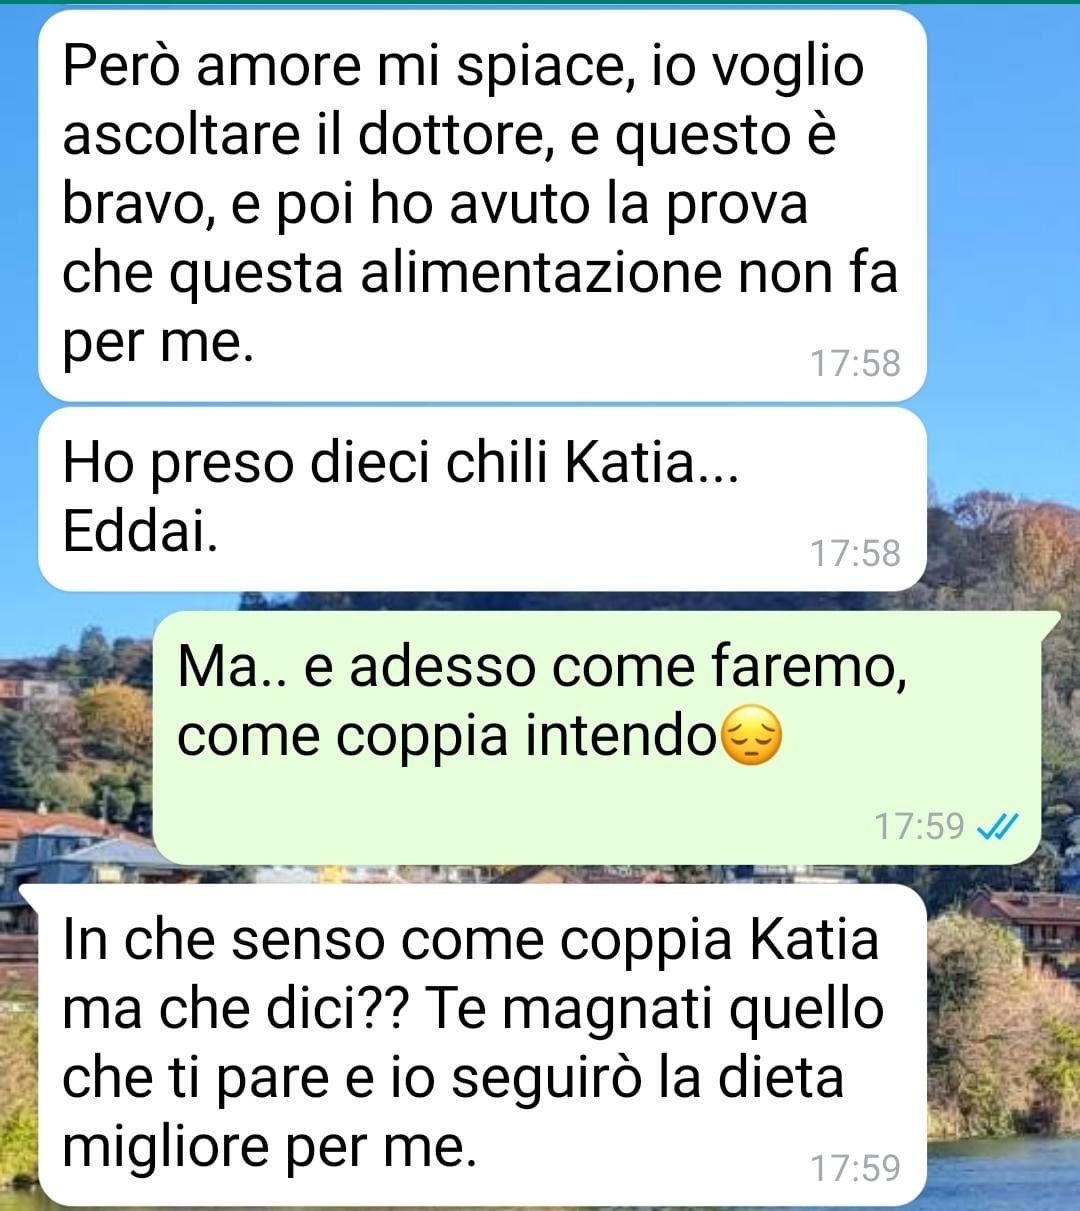
Task: Click the line "migliore per me."
Action: pos(269,1147)
